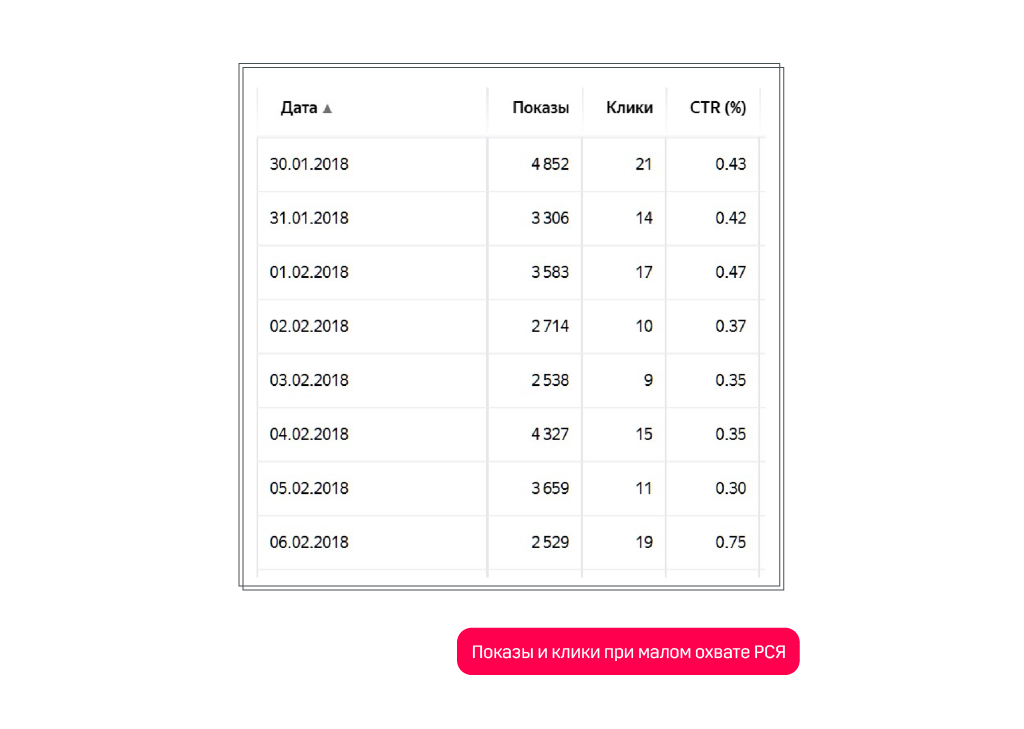Viewport: 1024px width, 729px height.
Task: Click clicks value 21 in first row
Action: (643, 164)
